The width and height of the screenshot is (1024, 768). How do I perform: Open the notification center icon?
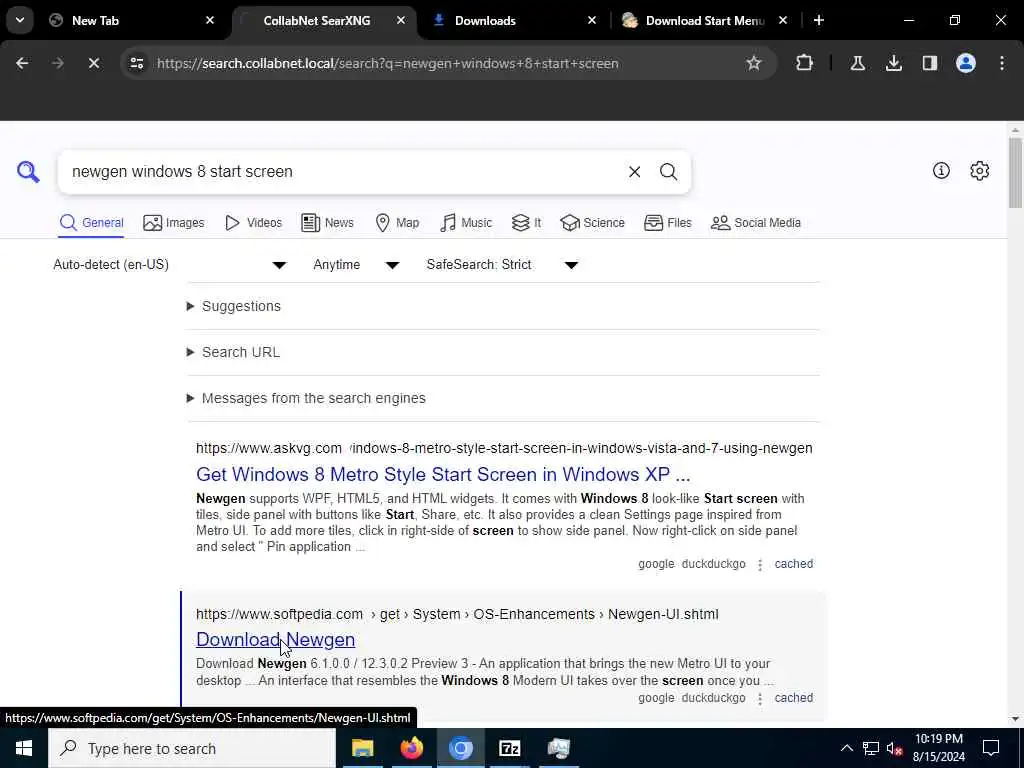[x=991, y=748]
